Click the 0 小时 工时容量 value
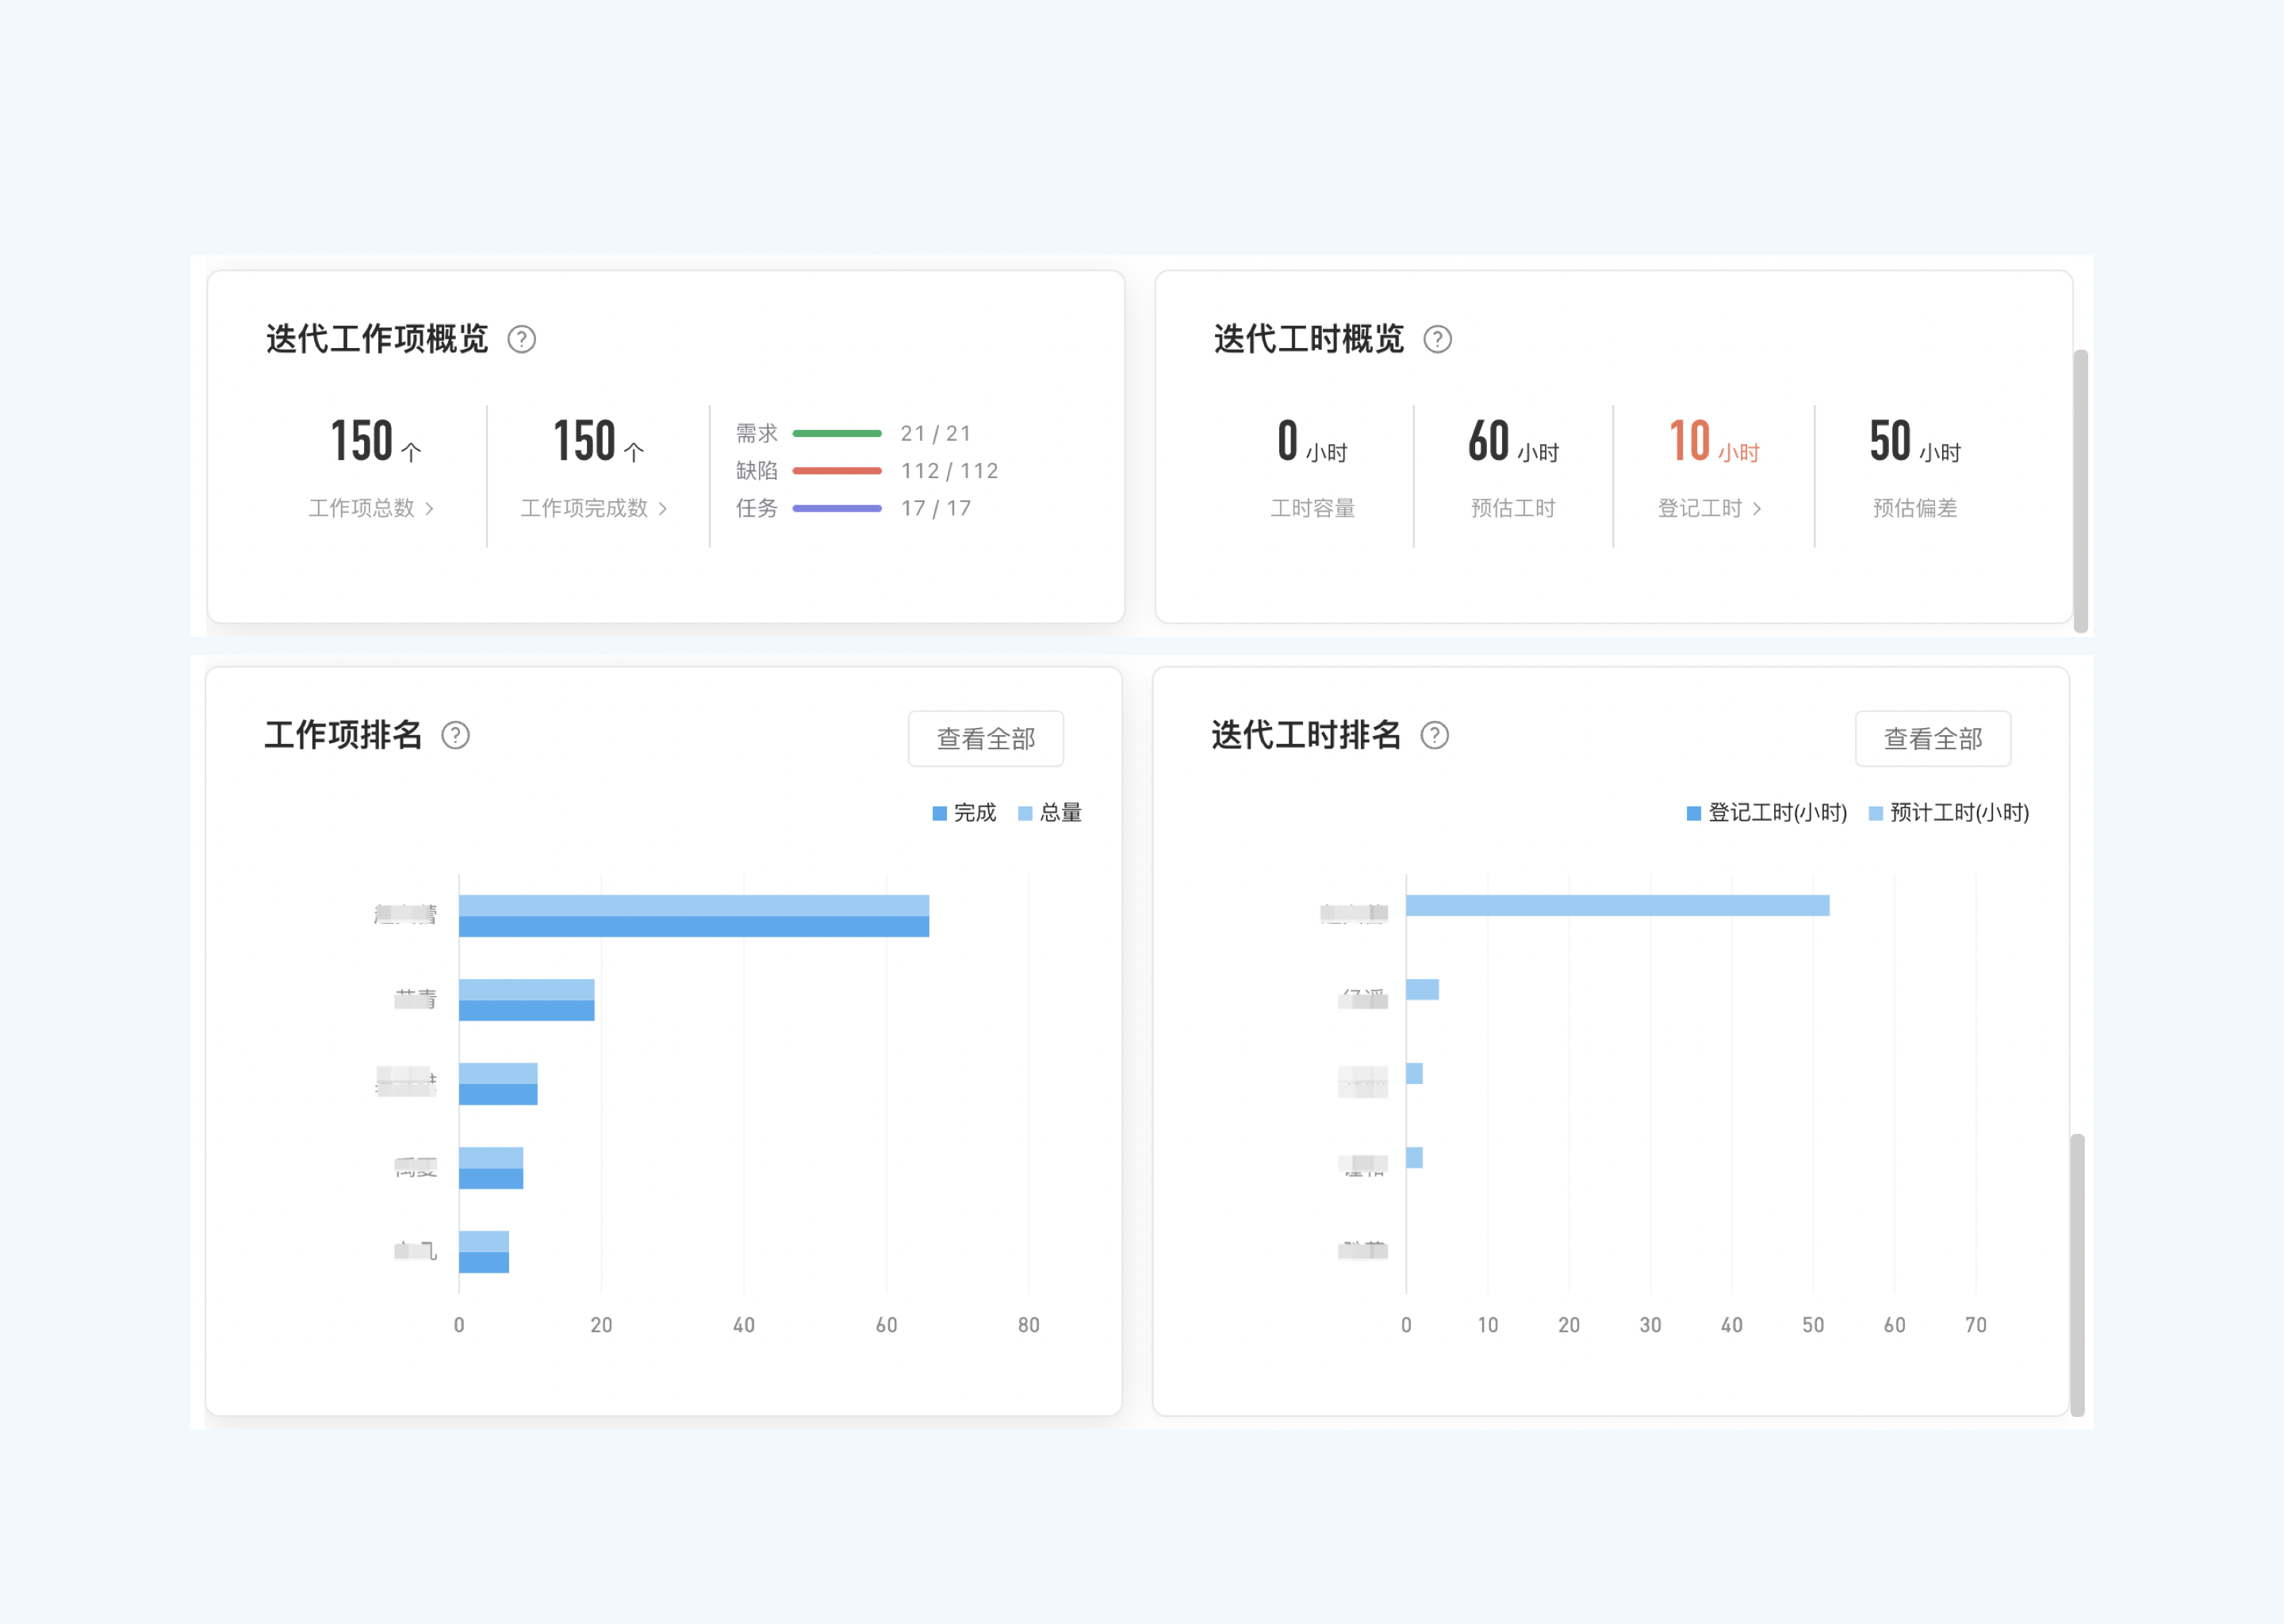This screenshot has height=1624, width=2284. click(x=1312, y=441)
